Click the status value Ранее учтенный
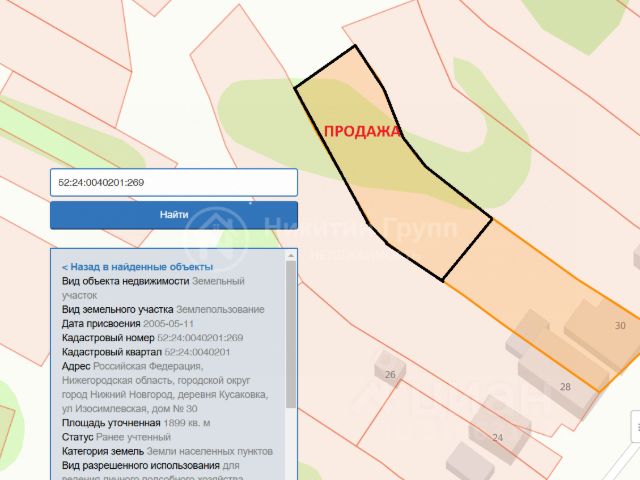640x480 pixels. 133,437
